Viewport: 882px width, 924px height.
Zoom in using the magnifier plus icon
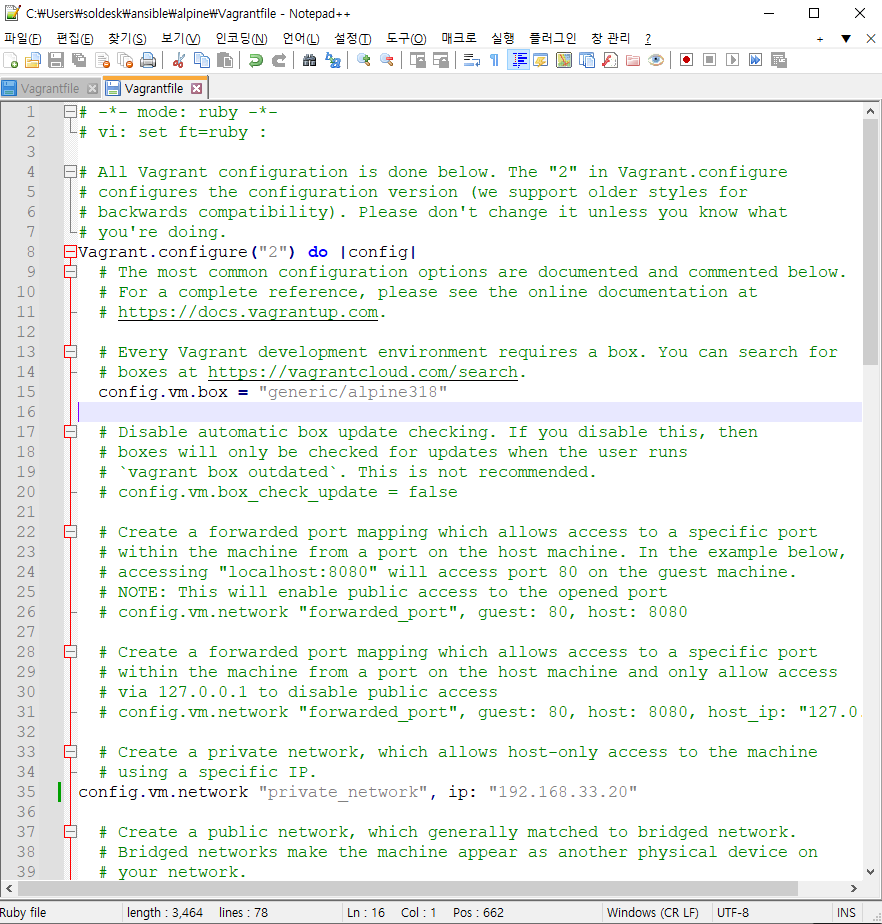coord(364,60)
